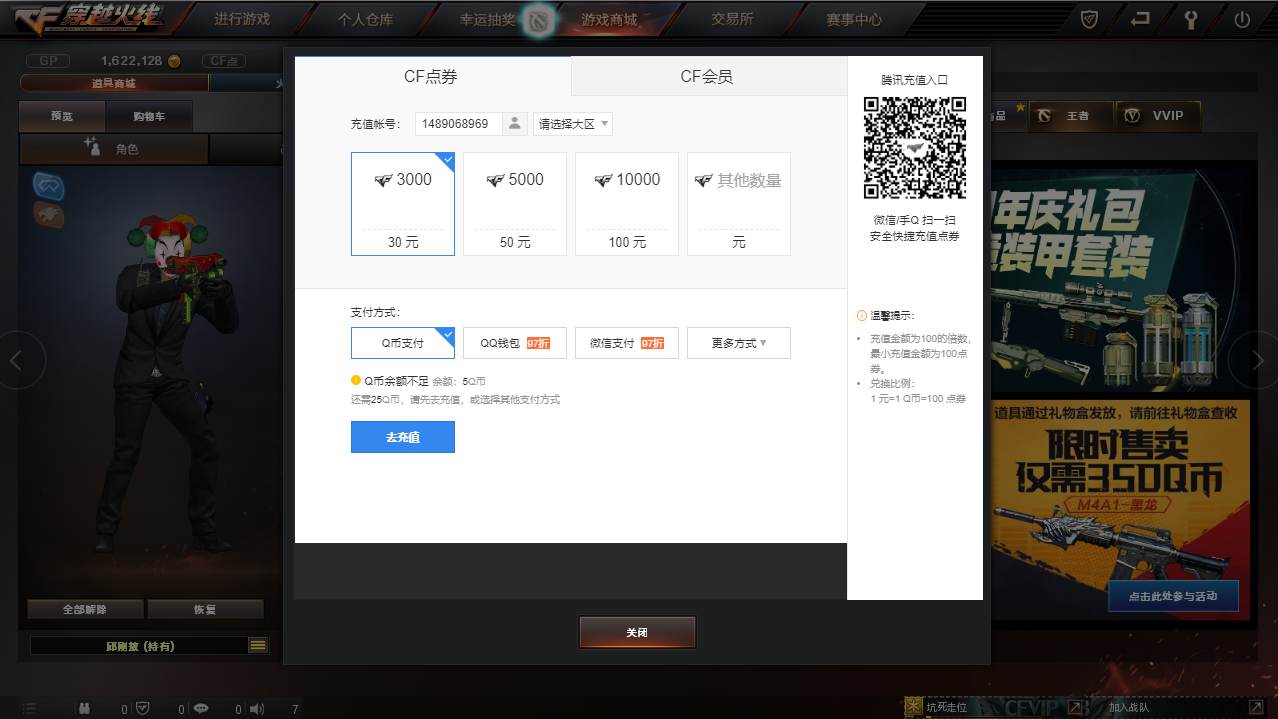This screenshot has height=719, width=1278.
Task: Click the 全部解除 button
Action: 85,609
